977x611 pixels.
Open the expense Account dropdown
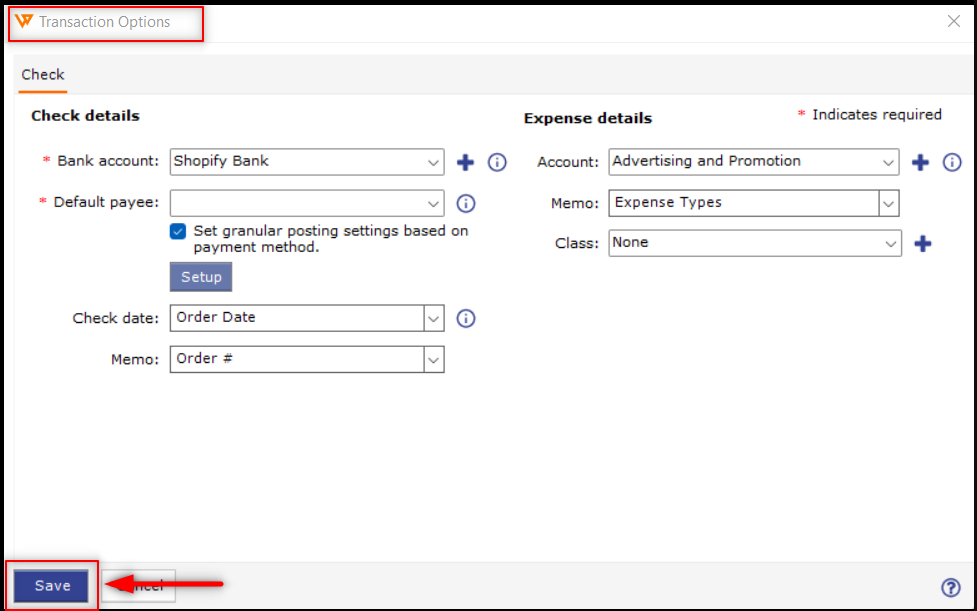(x=889, y=162)
